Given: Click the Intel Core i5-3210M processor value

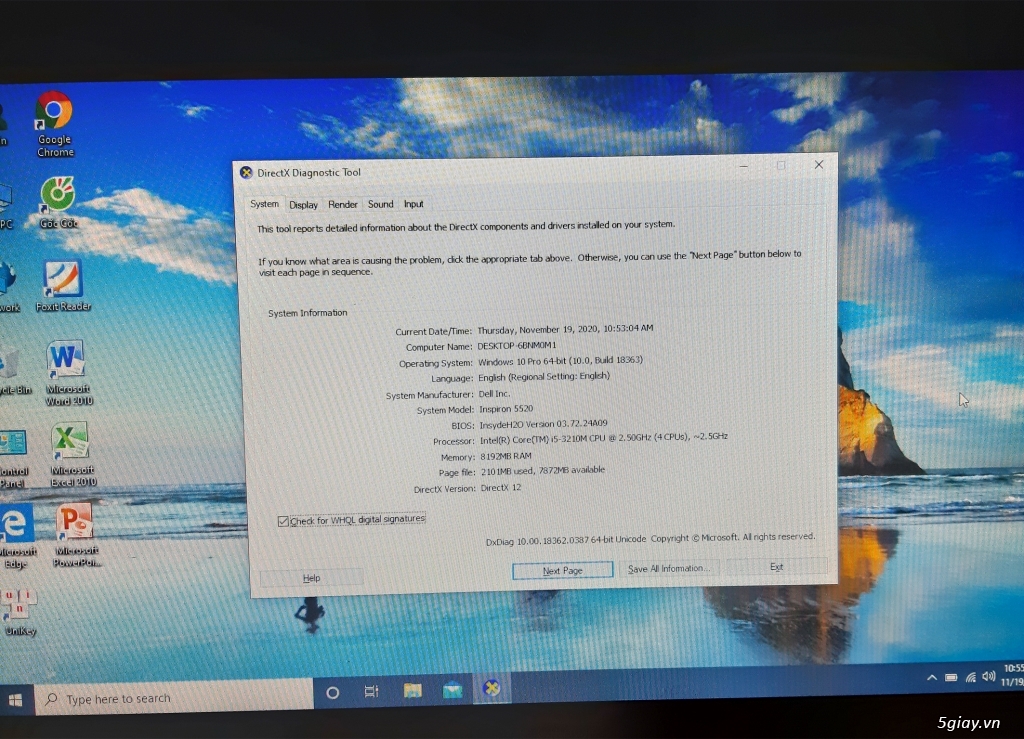Looking at the screenshot, I should pyautogui.click(x=603, y=438).
